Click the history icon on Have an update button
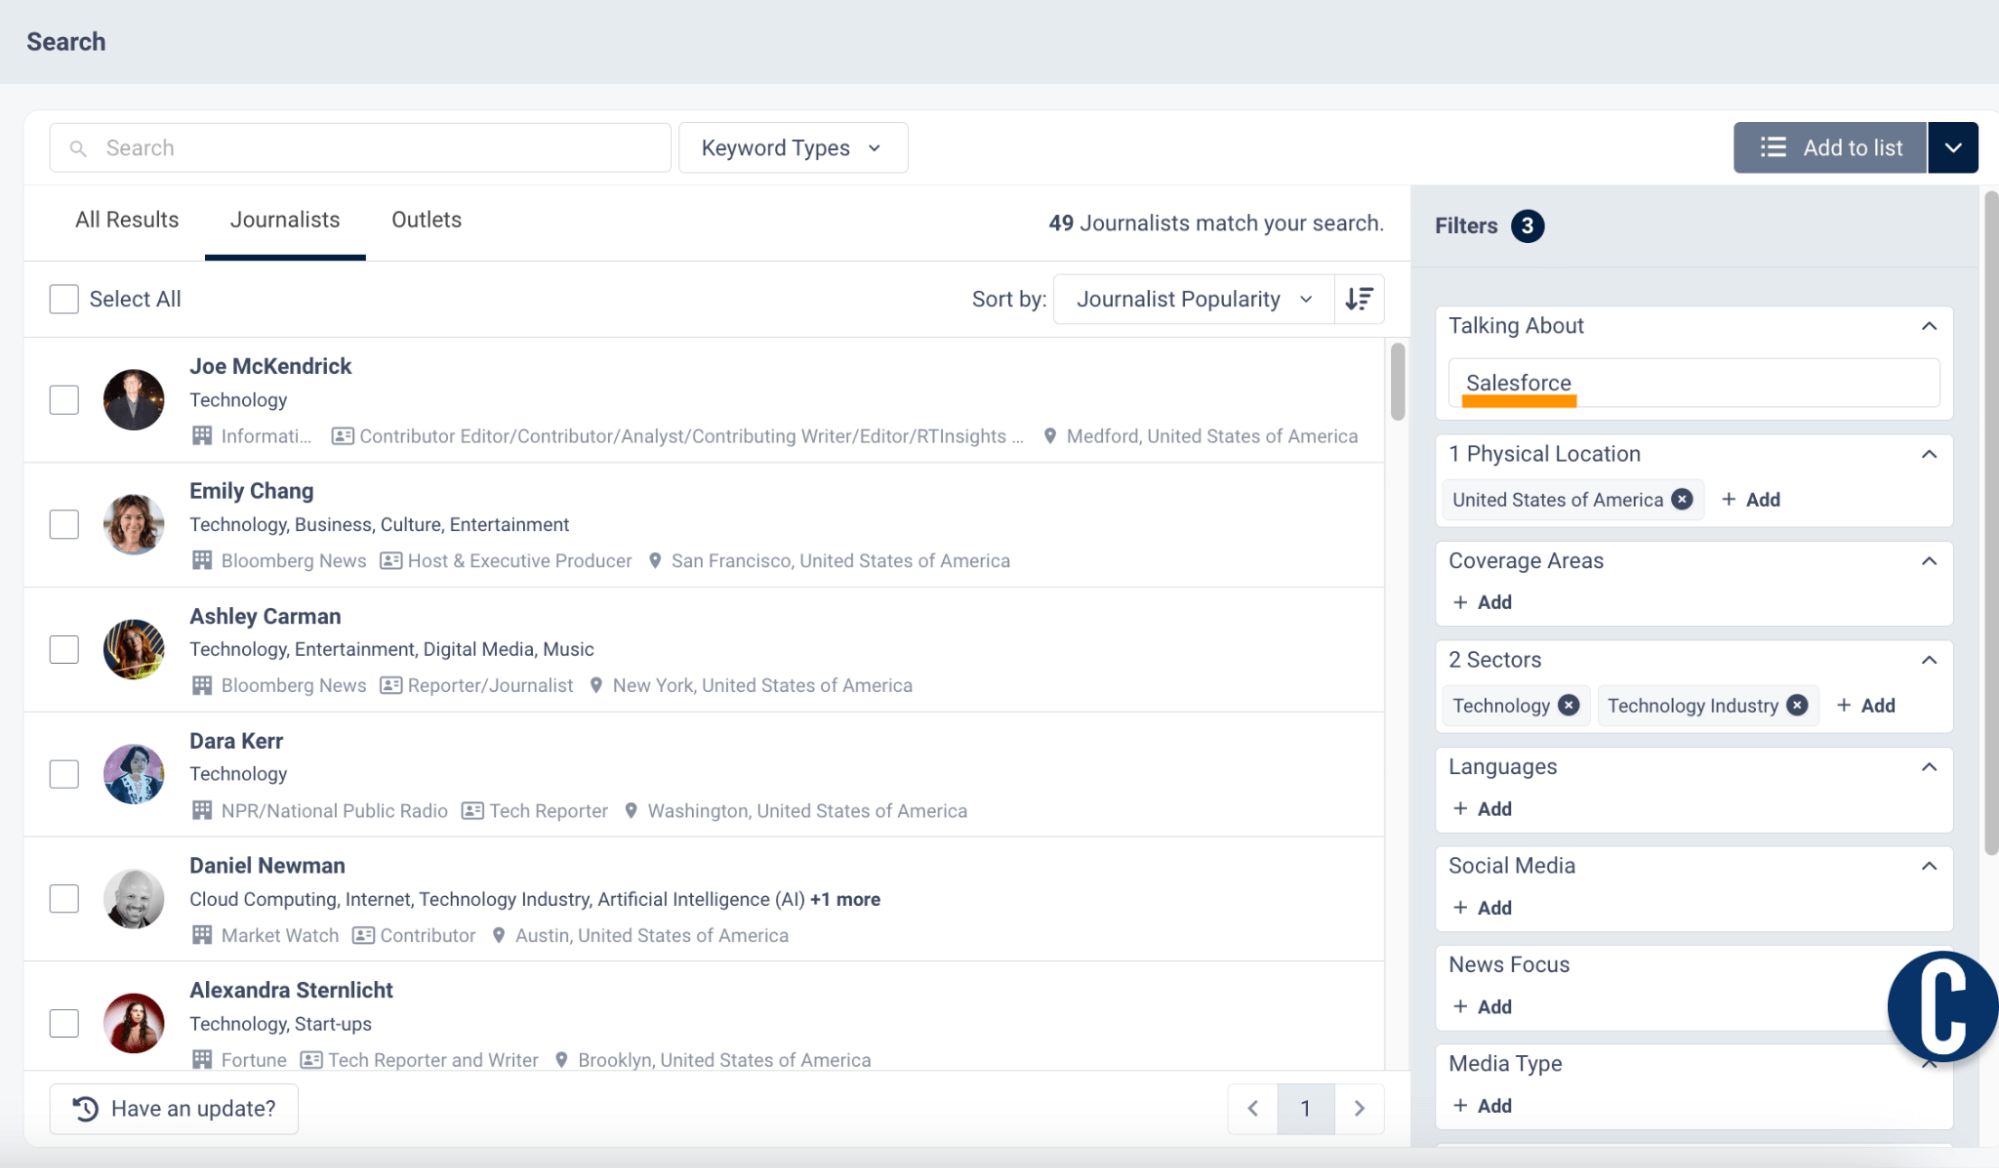 86,1108
